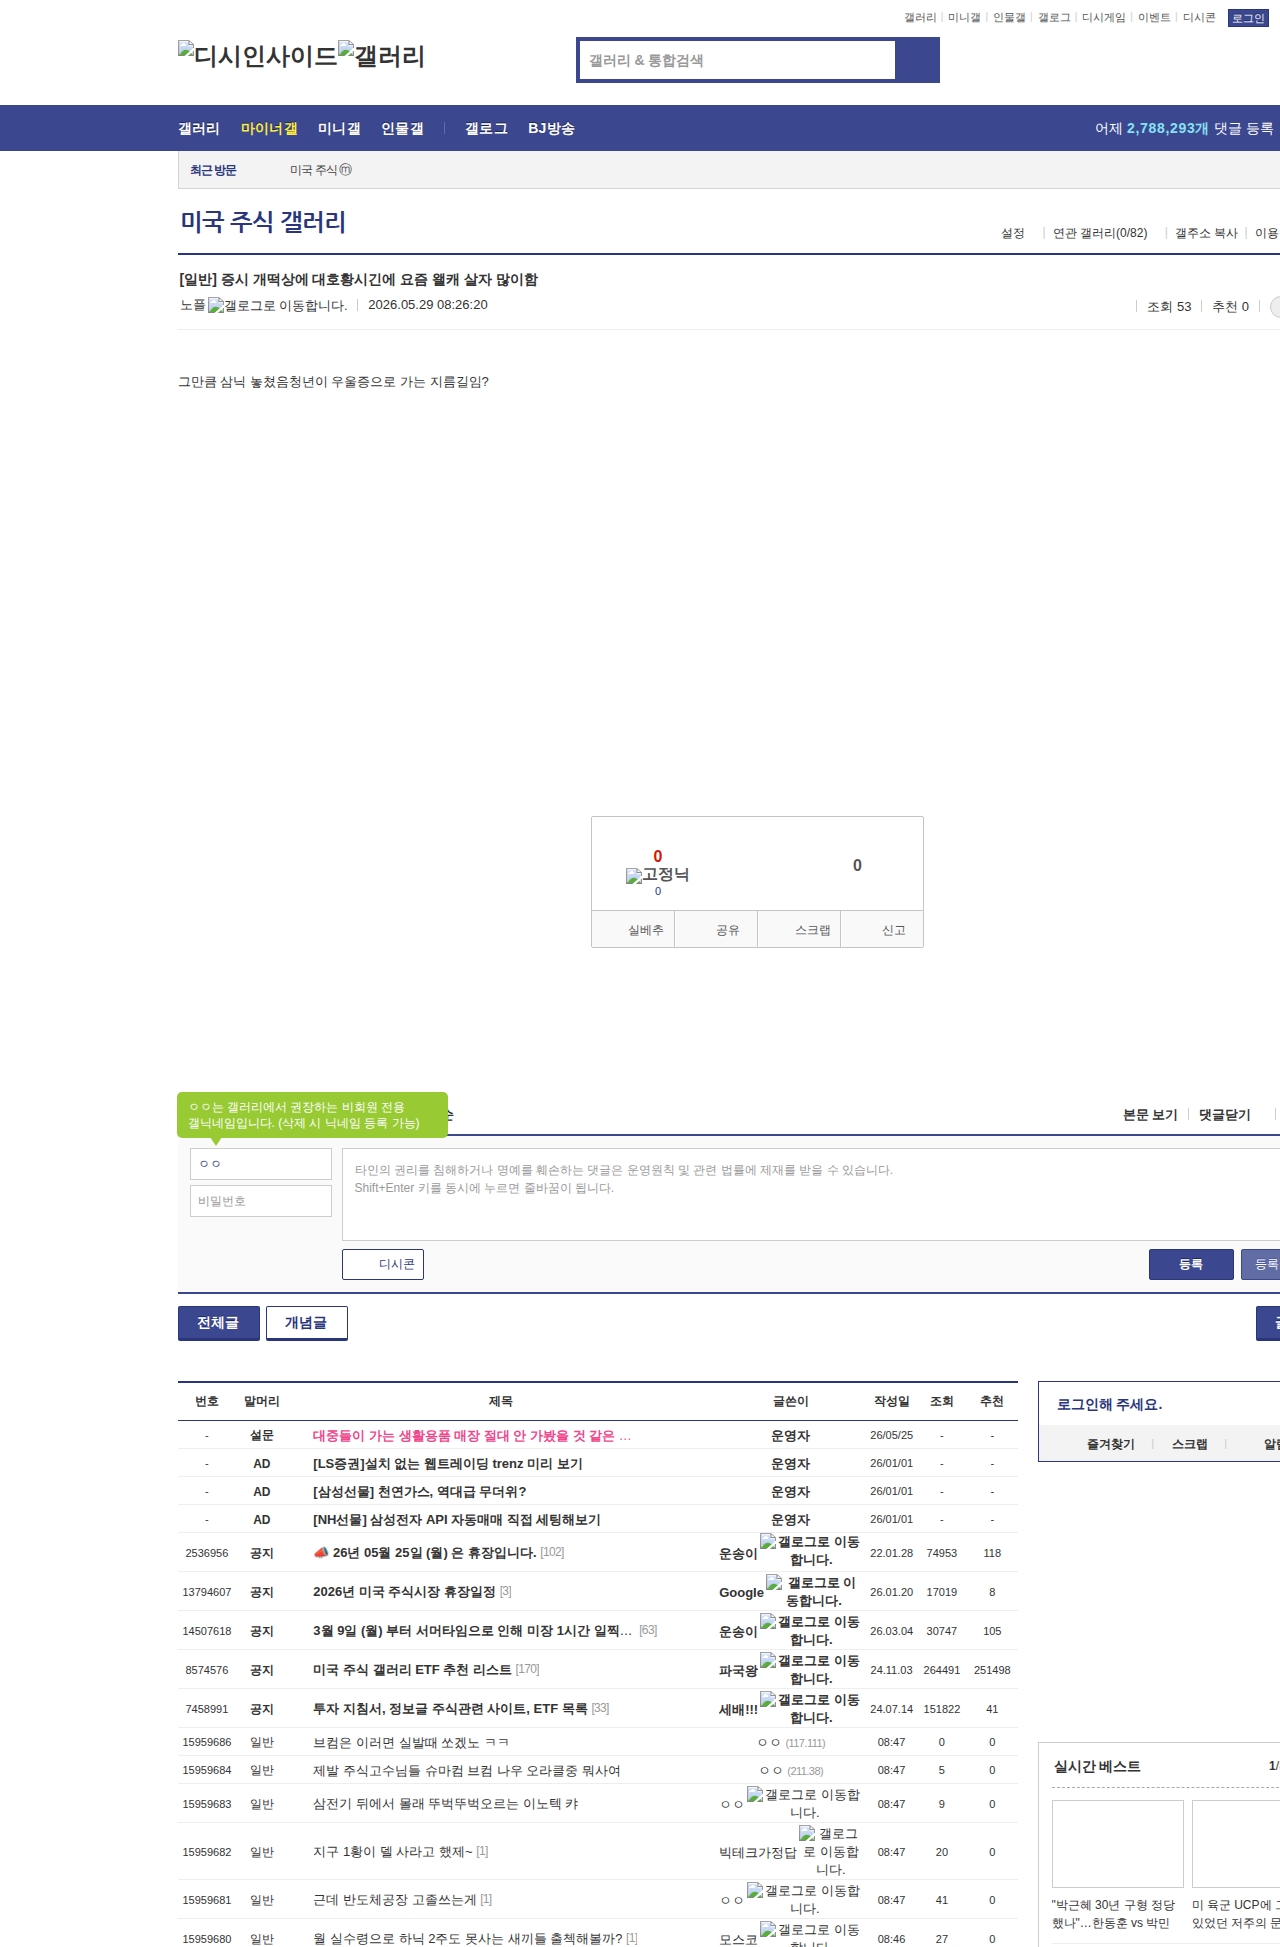Screen dimensions: 1280x1947
Task: Open the 갤로그 icon in the 이노텍 row
Action: (x=803, y=1803)
